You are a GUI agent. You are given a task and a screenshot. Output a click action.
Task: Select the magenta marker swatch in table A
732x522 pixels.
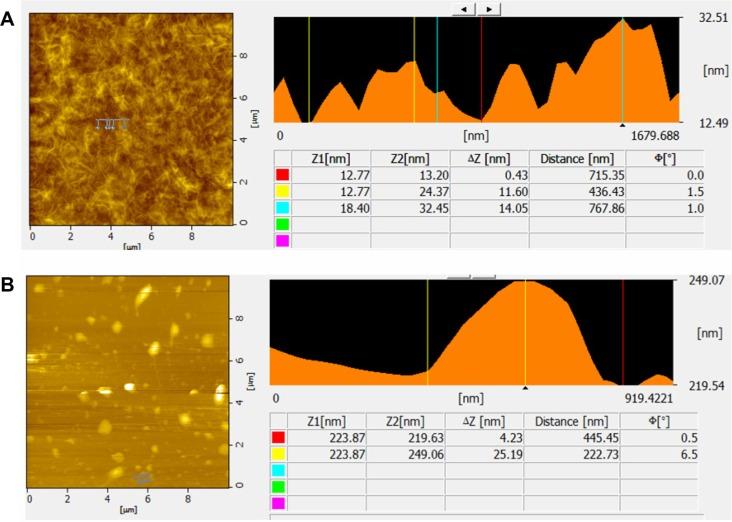pyautogui.click(x=282, y=241)
